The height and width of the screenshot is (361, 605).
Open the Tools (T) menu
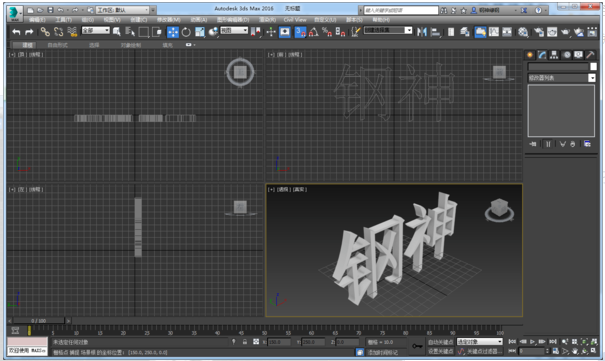click(63, 20)
